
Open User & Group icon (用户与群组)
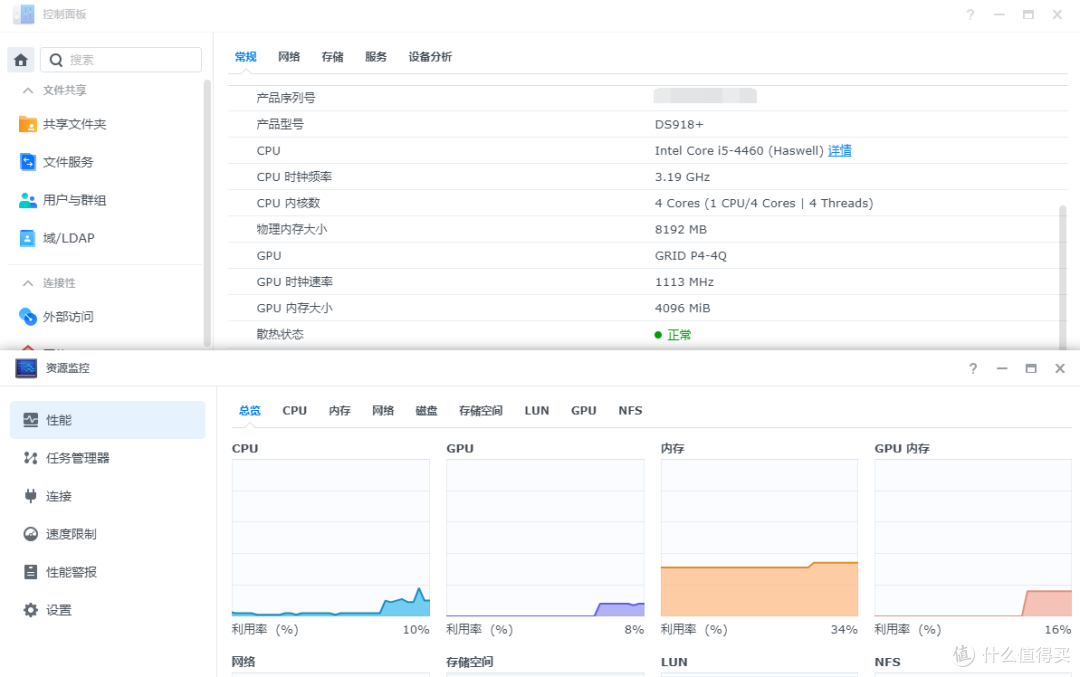[x=28, y=200]
